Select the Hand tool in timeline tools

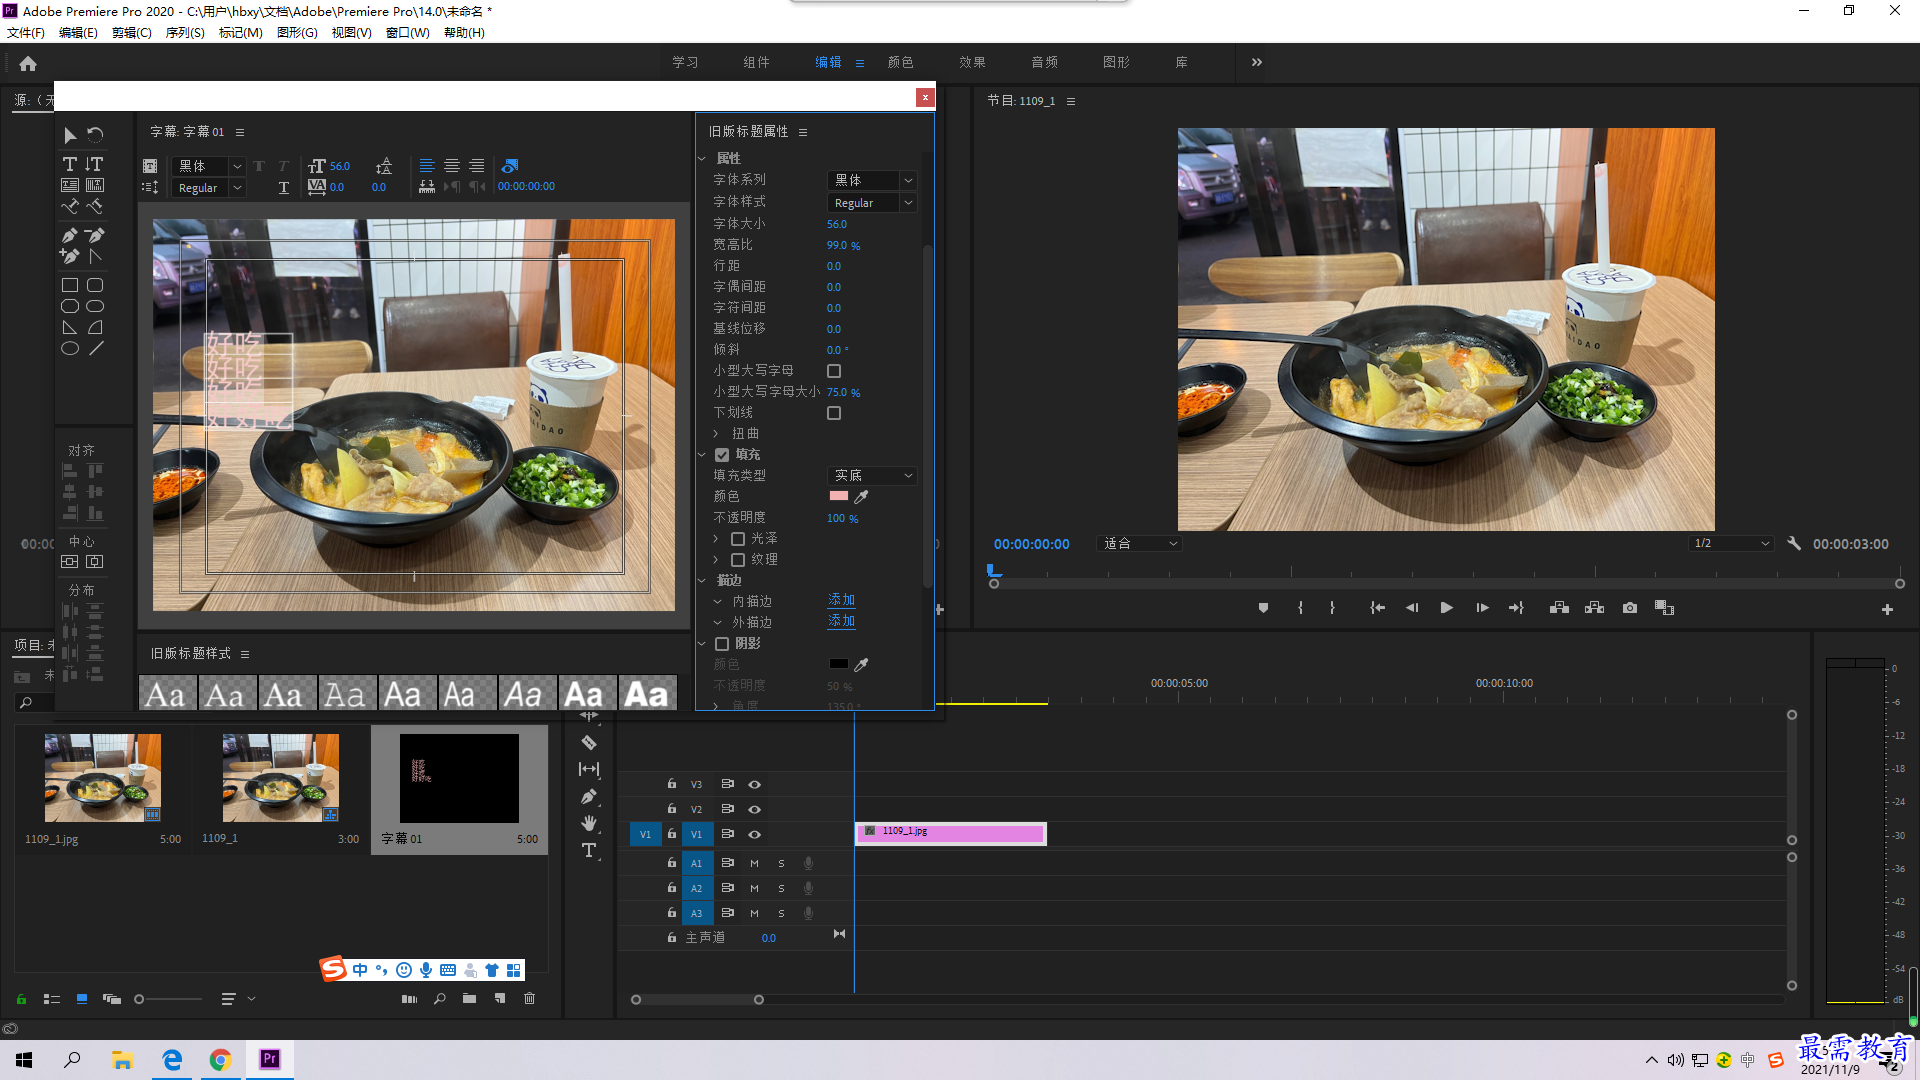[589, 823]
